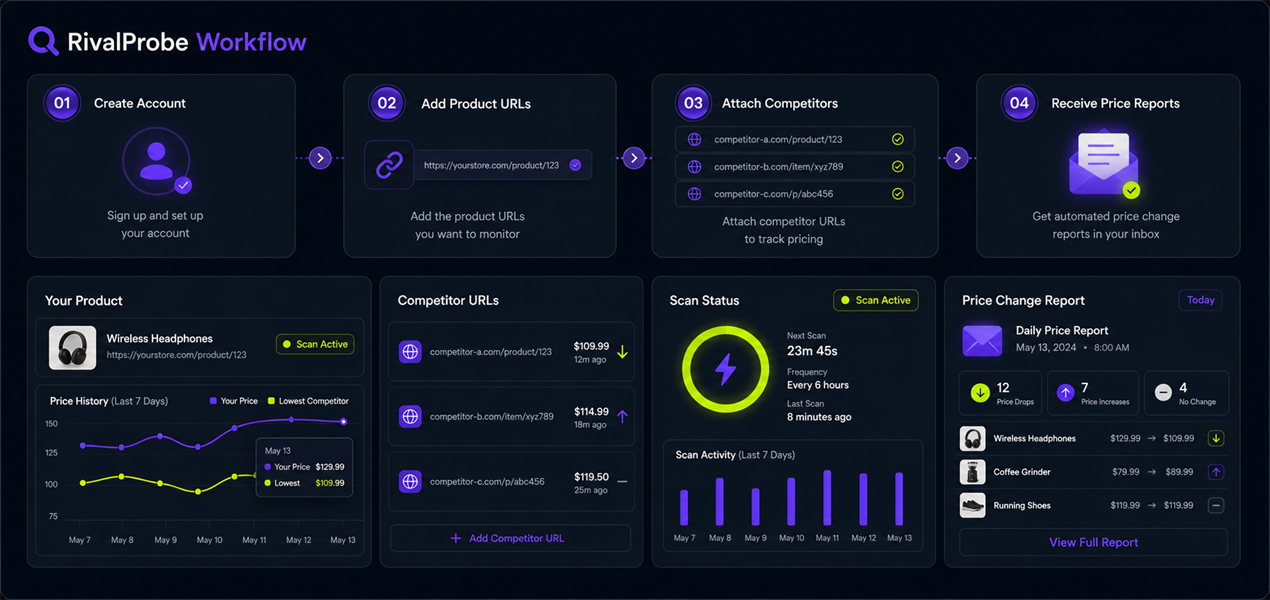The height and width of the screenshot is (600, 1270).
Task: Click the '$89.99' Coffee Grinder new price
Action: click(1179, 472)
